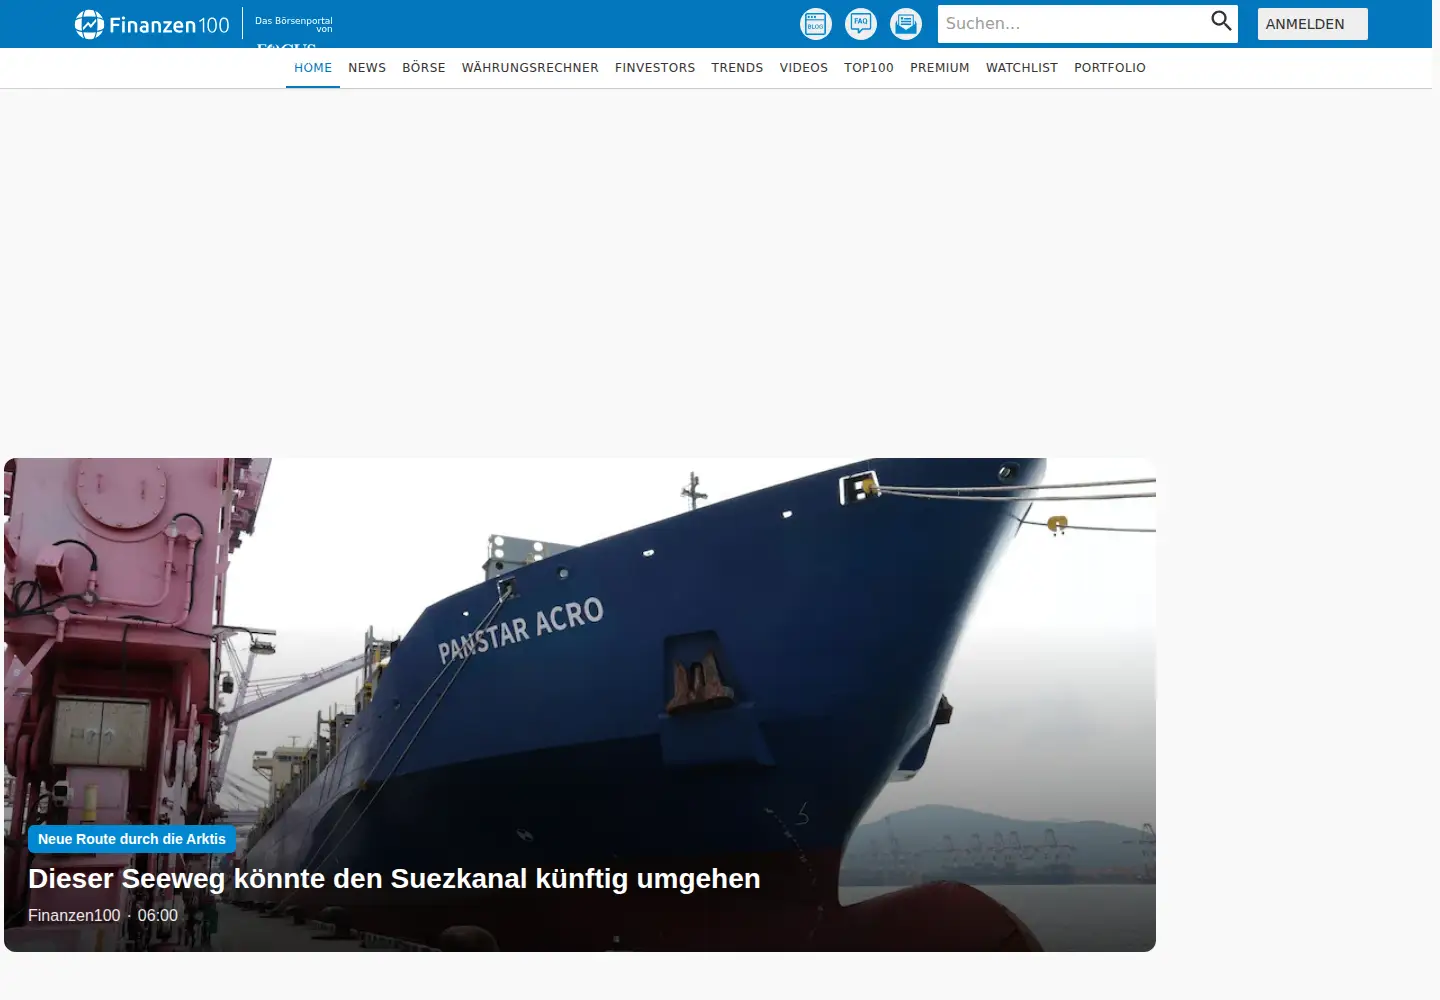Open the PORTFOLIO page

pyautogui.click(x=1110, y=68)
